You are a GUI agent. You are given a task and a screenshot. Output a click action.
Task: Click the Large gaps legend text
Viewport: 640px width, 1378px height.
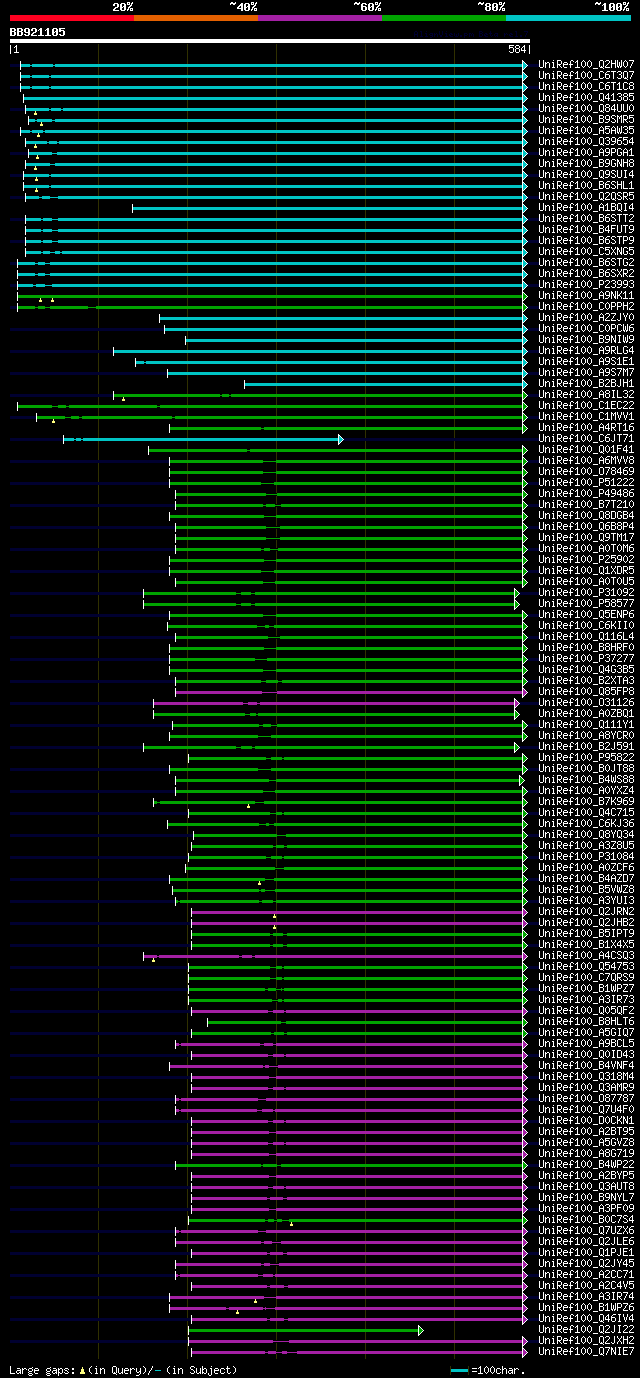click(123, 1369)
